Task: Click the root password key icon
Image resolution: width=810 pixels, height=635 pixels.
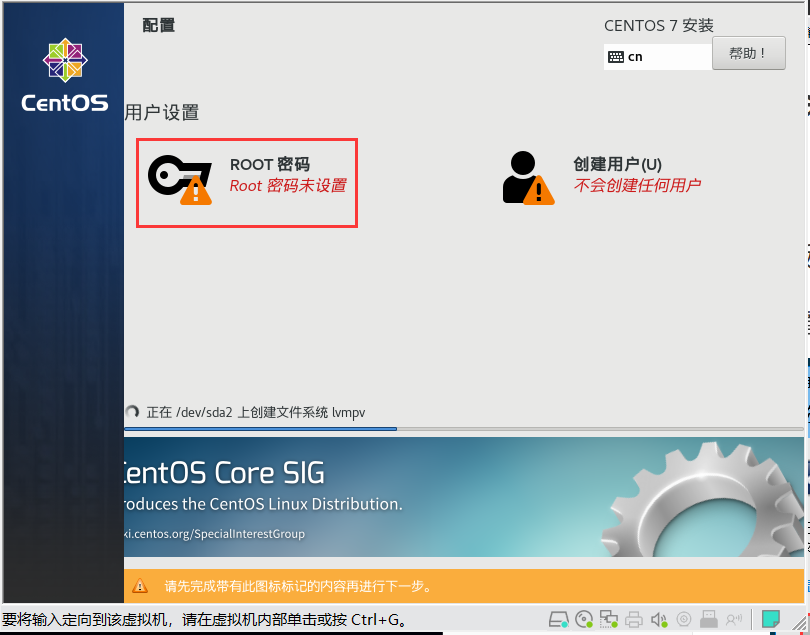Action: [179, 179]
